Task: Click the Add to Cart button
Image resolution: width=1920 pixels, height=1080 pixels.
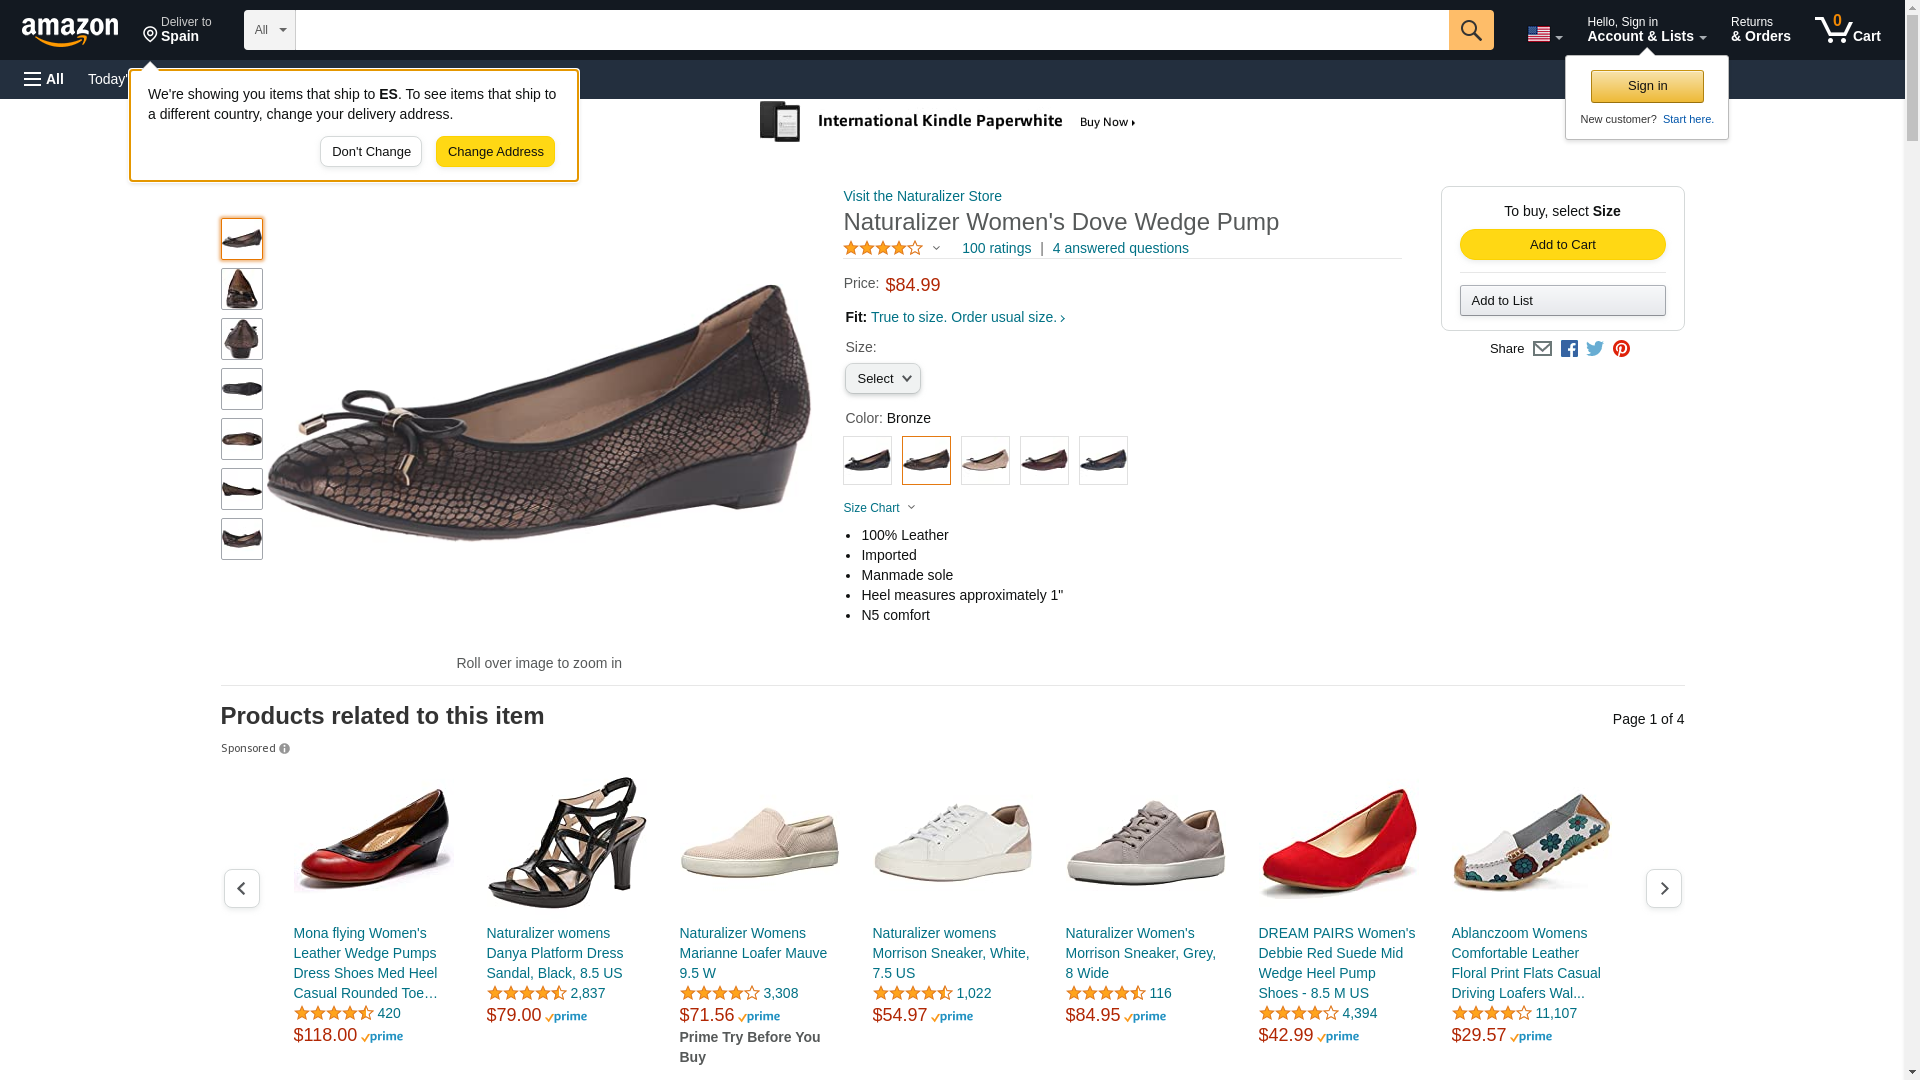Action: [1562, 245]
